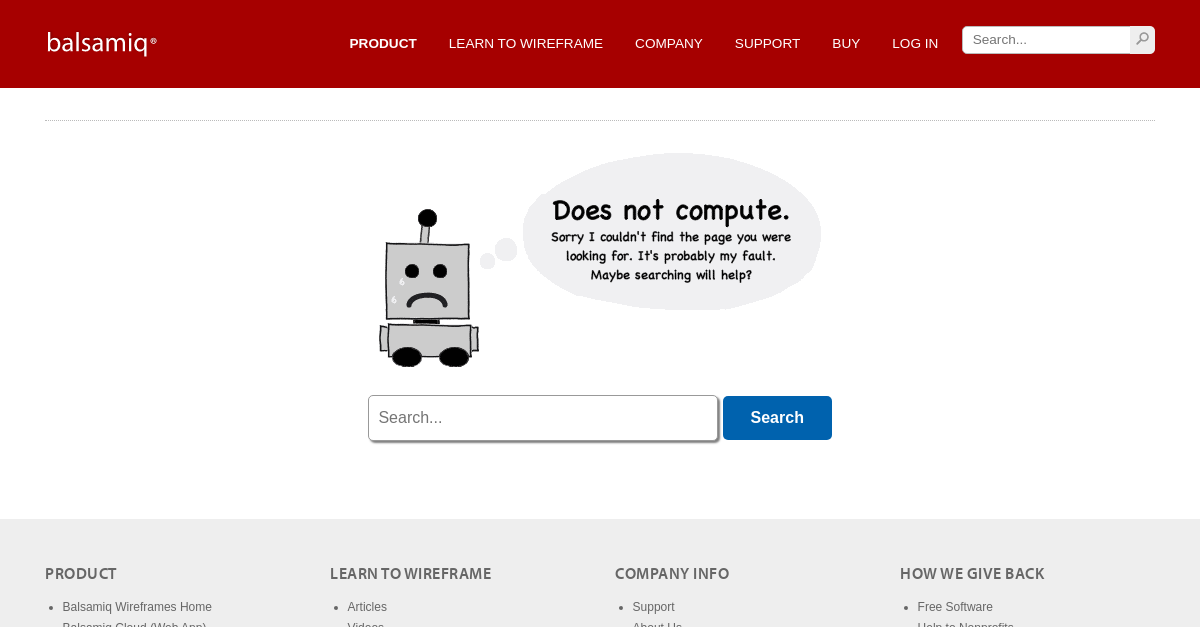This screenshot has width=1200, height=627.
Task: Open the PRODUCT menu
Action: coord(383,44)
